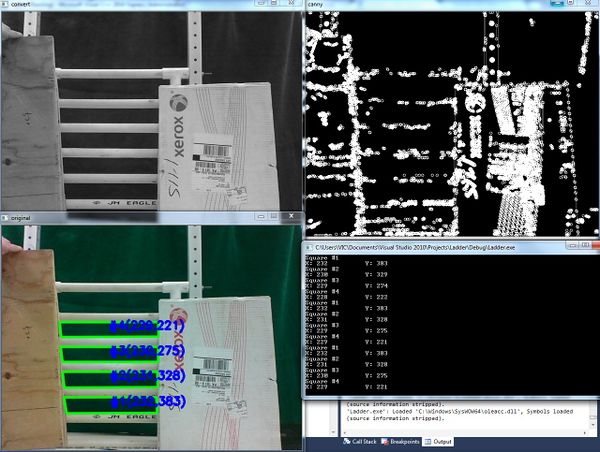Select the "X: 228" value in console
The width and height of the screenshot is (600, 452).
[x=316, y=297]
